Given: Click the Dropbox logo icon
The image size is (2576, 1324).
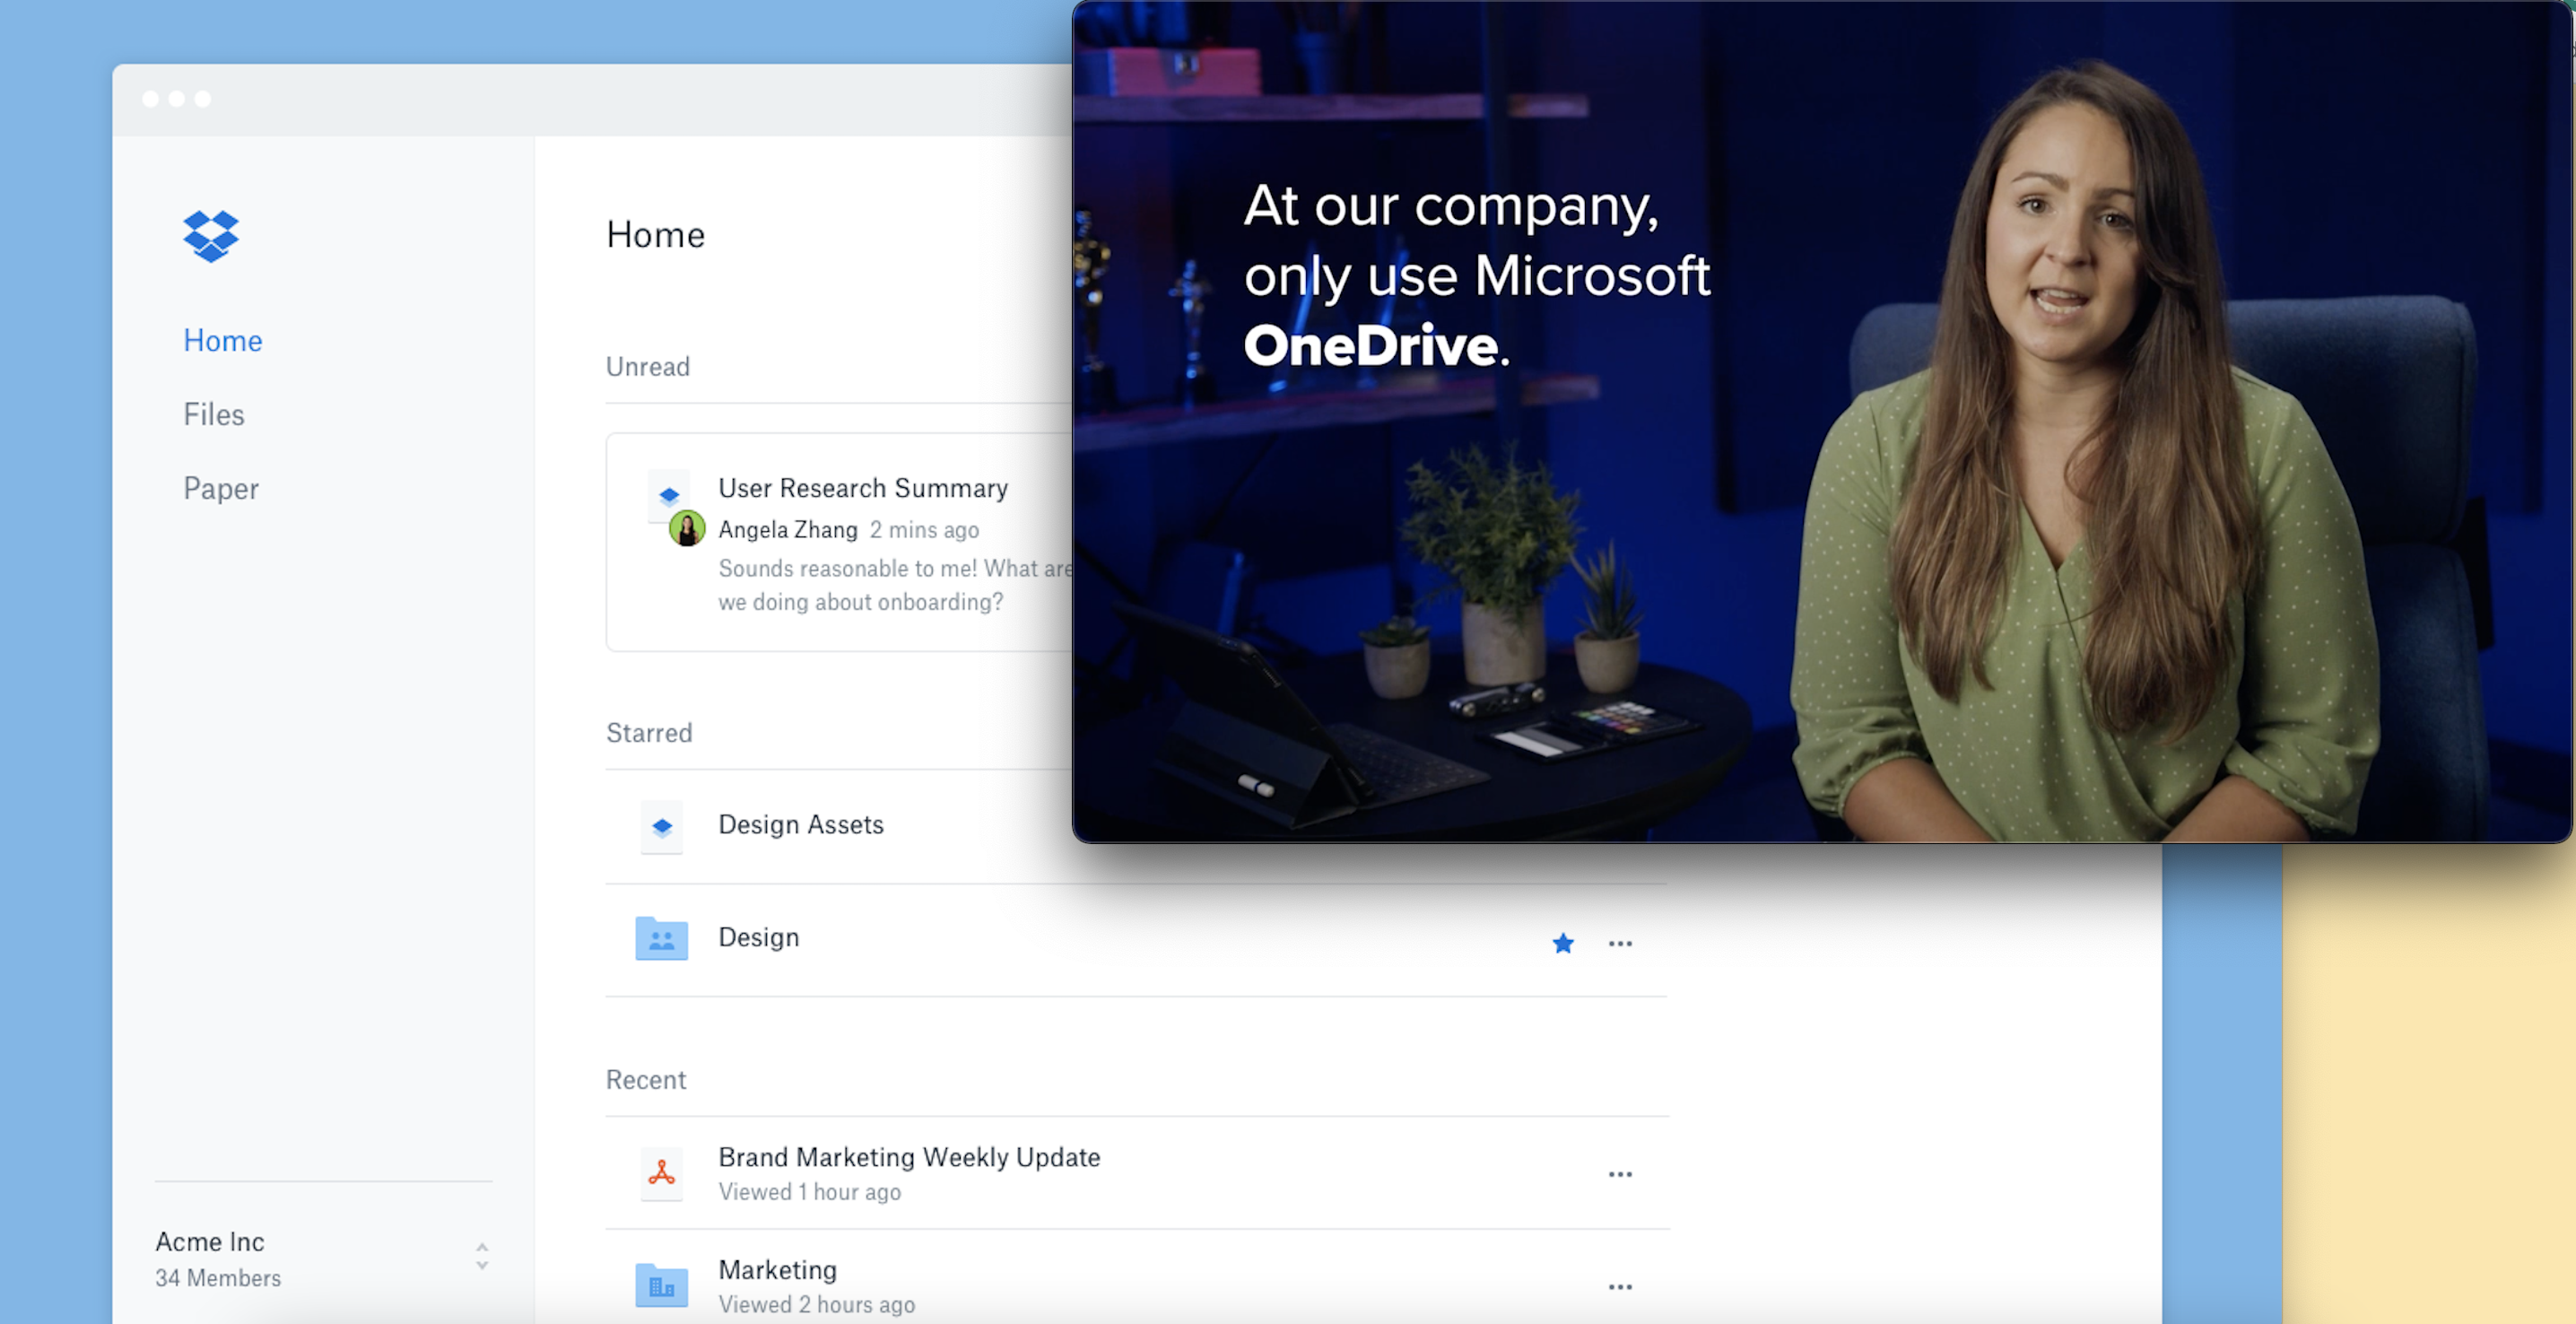Looking at the screenshot, I should coord(211,236).
